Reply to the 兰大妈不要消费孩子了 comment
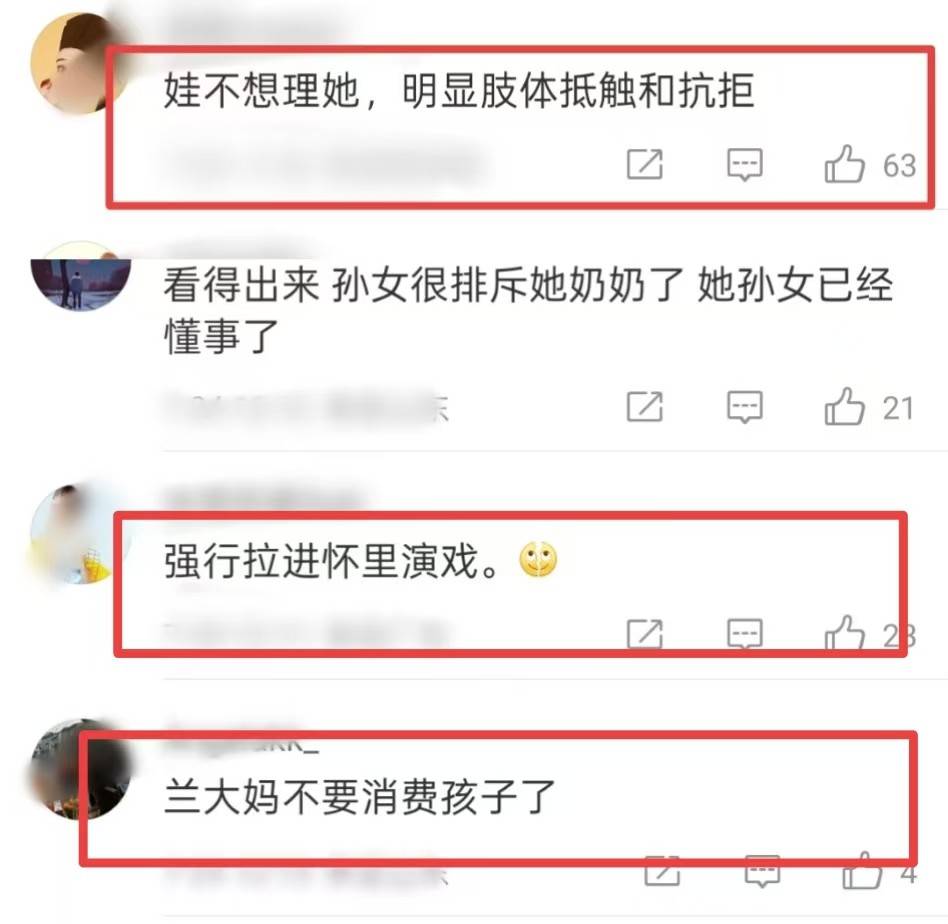 tap(762, 871)
